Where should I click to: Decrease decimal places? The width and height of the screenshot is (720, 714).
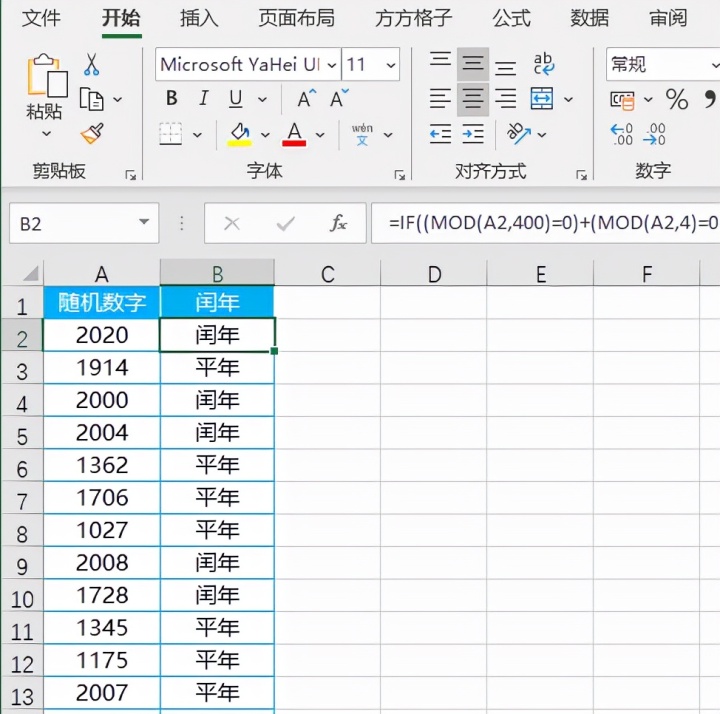click(x=654, y=134)
